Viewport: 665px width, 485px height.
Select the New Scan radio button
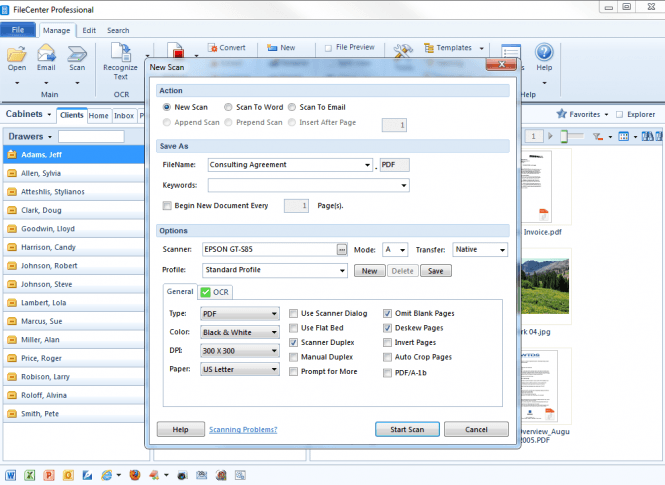click(x=167, y=107)
